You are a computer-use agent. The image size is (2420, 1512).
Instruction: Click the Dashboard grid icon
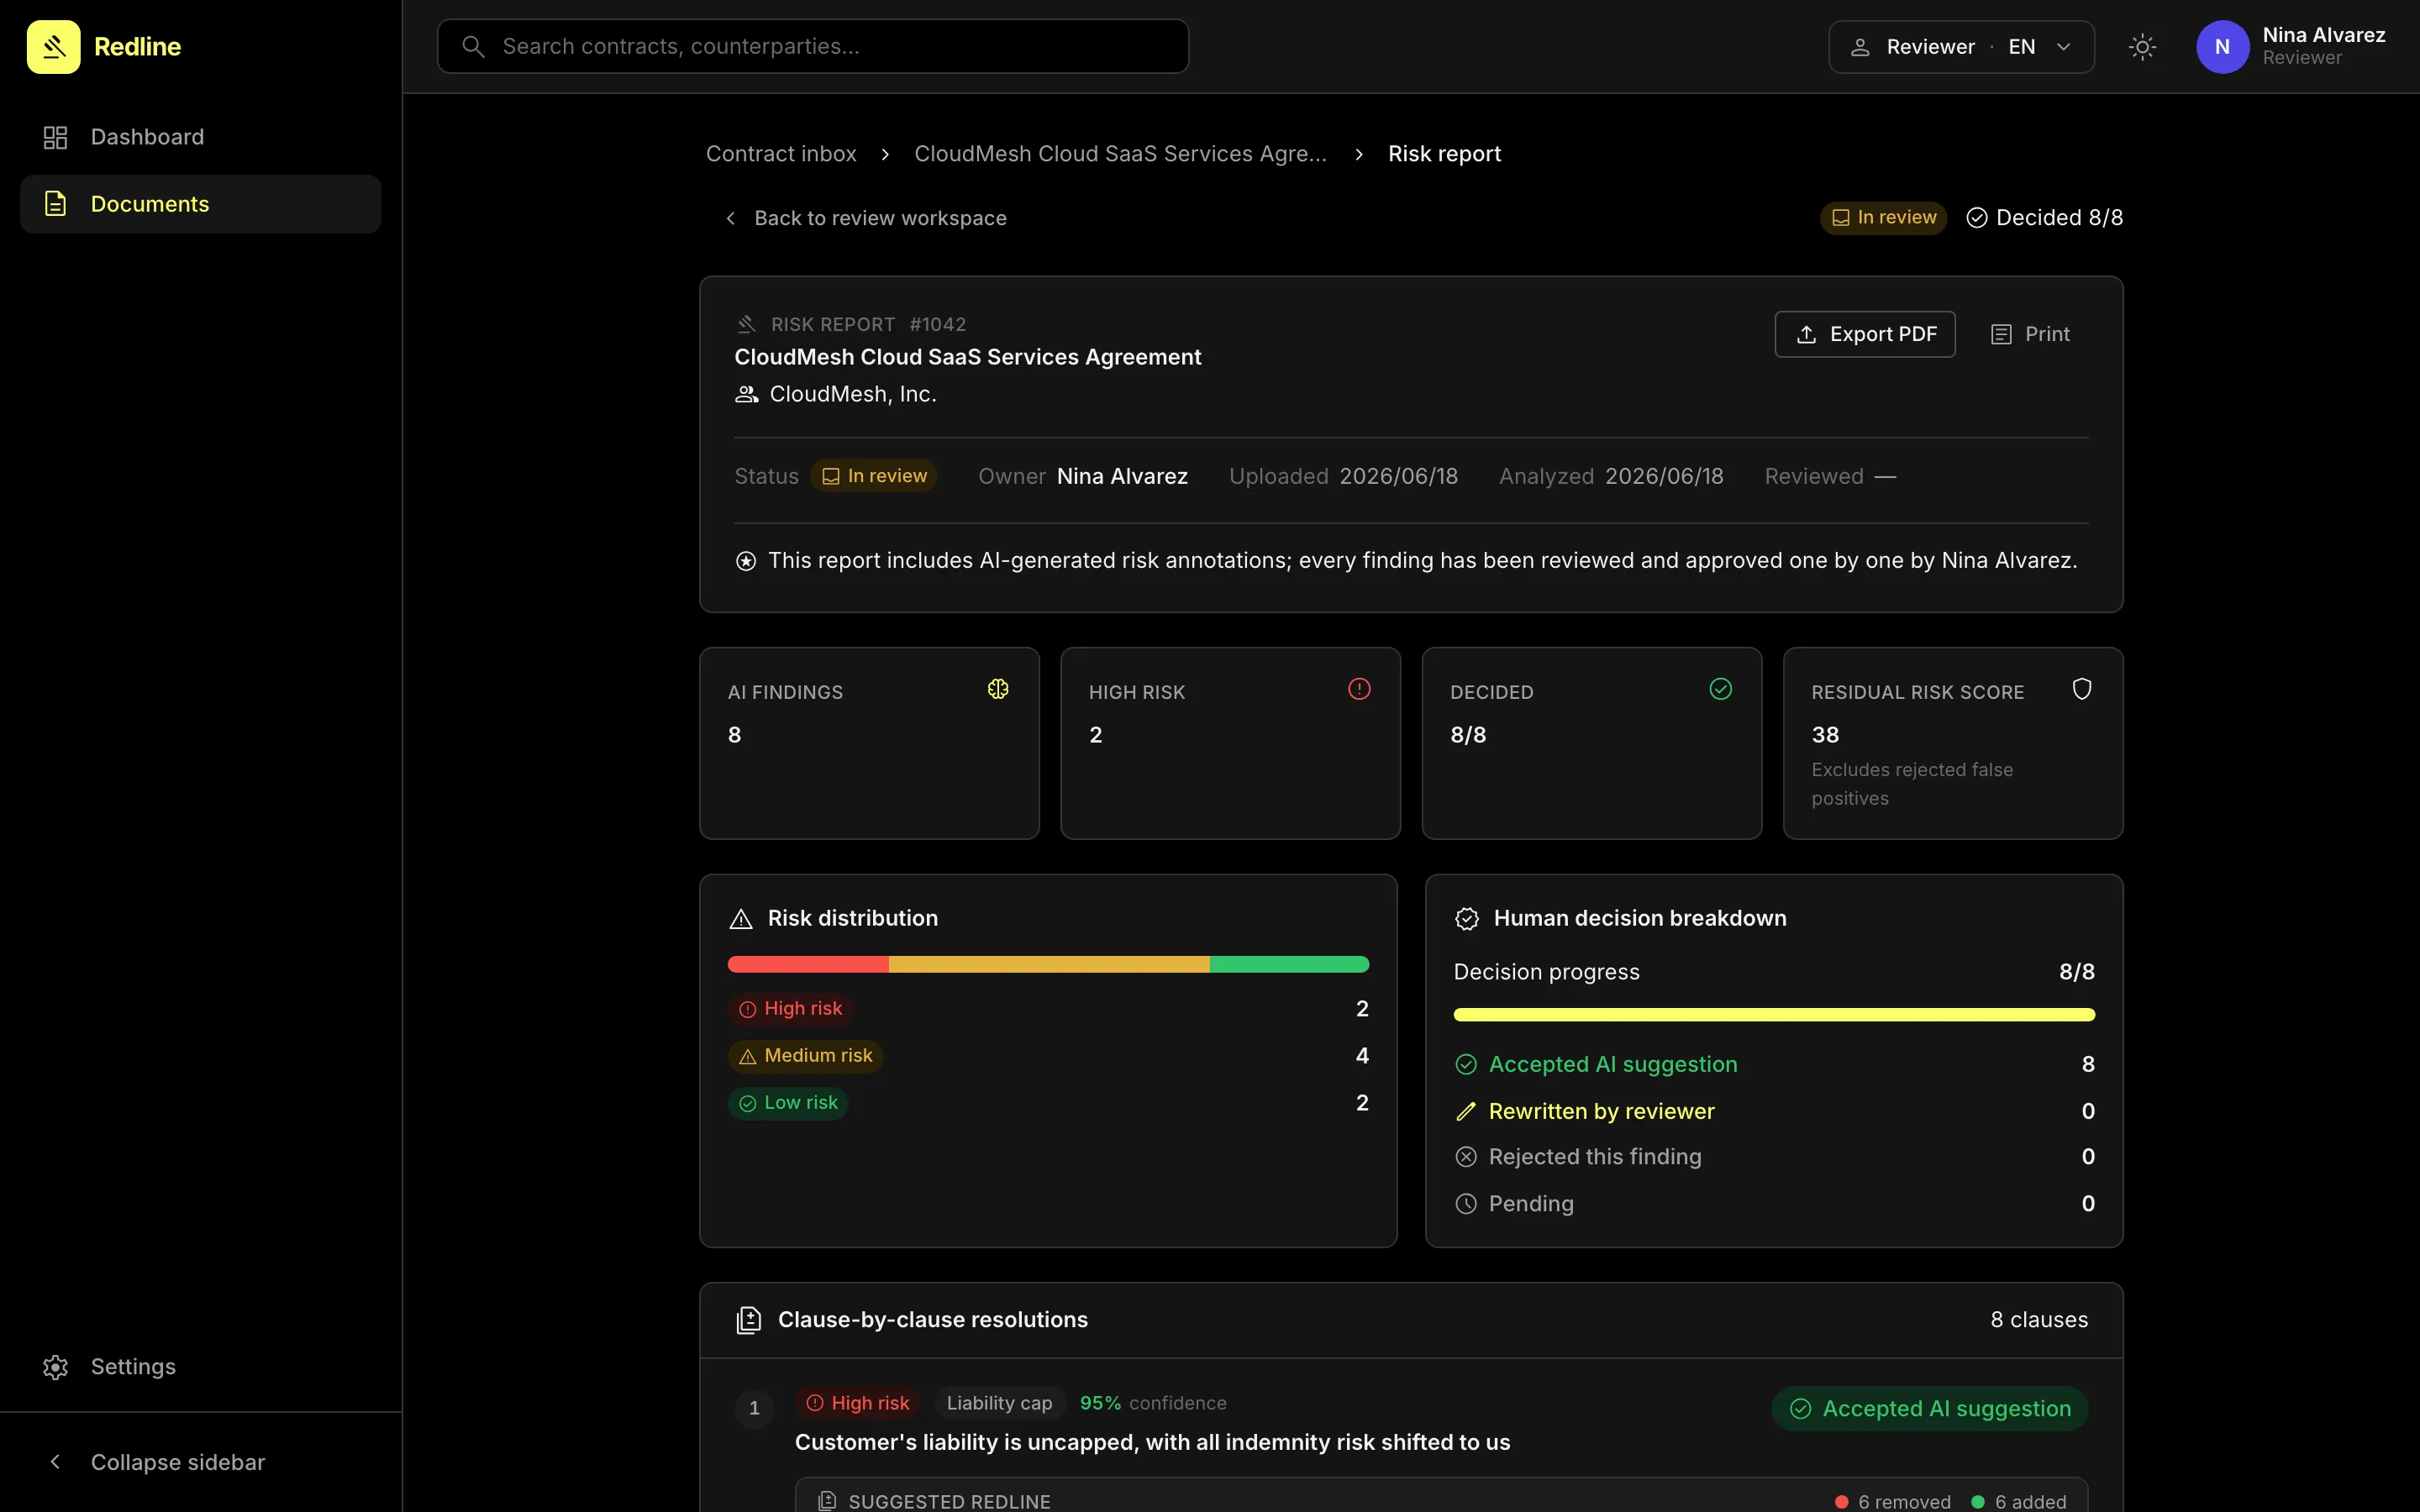[x=55, y=137]
